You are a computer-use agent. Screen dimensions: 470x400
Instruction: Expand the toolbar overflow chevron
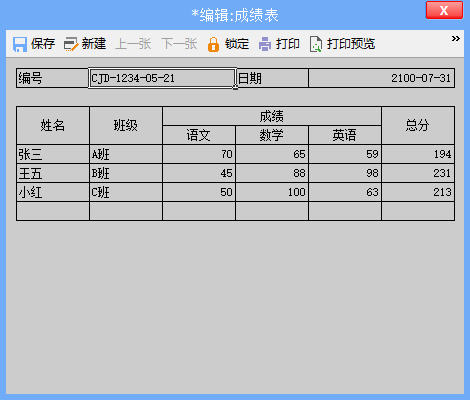coord(456,39)
